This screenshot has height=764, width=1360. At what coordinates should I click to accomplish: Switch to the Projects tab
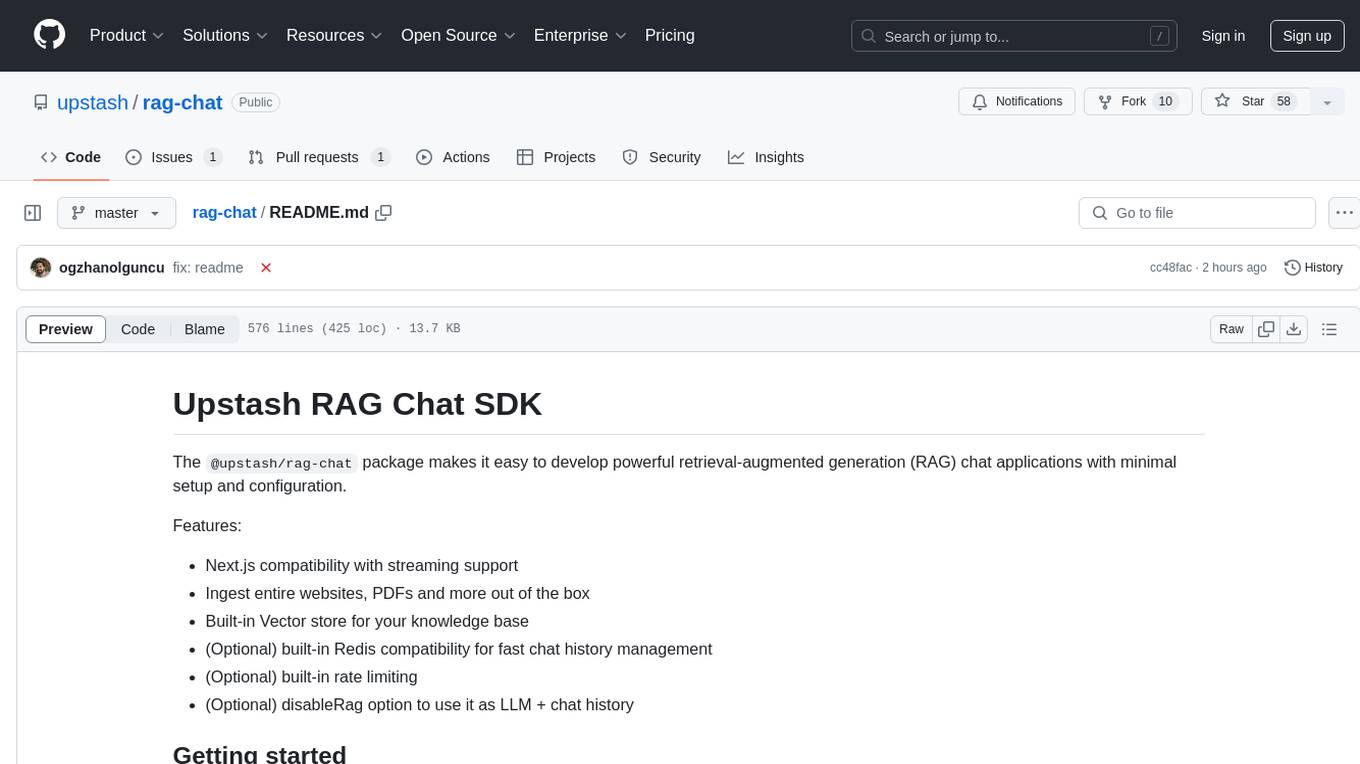tap(556, 157)
